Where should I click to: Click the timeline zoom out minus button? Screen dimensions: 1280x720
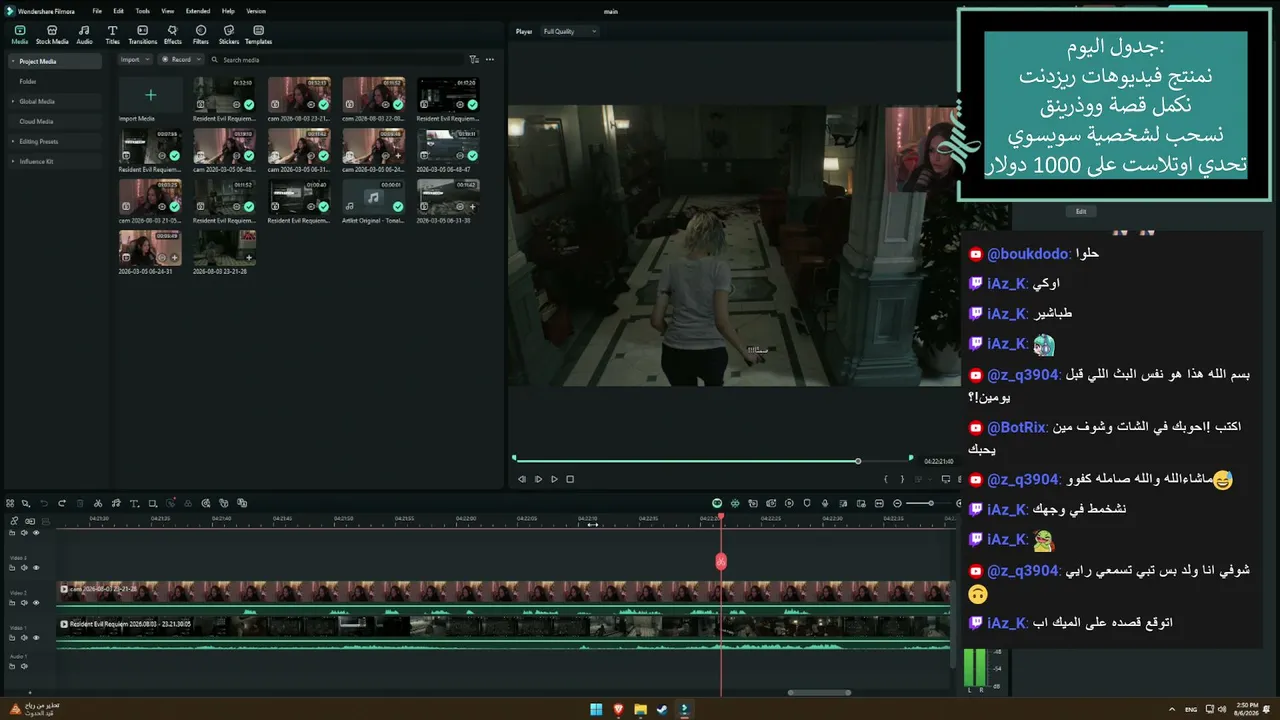(897, 503)
